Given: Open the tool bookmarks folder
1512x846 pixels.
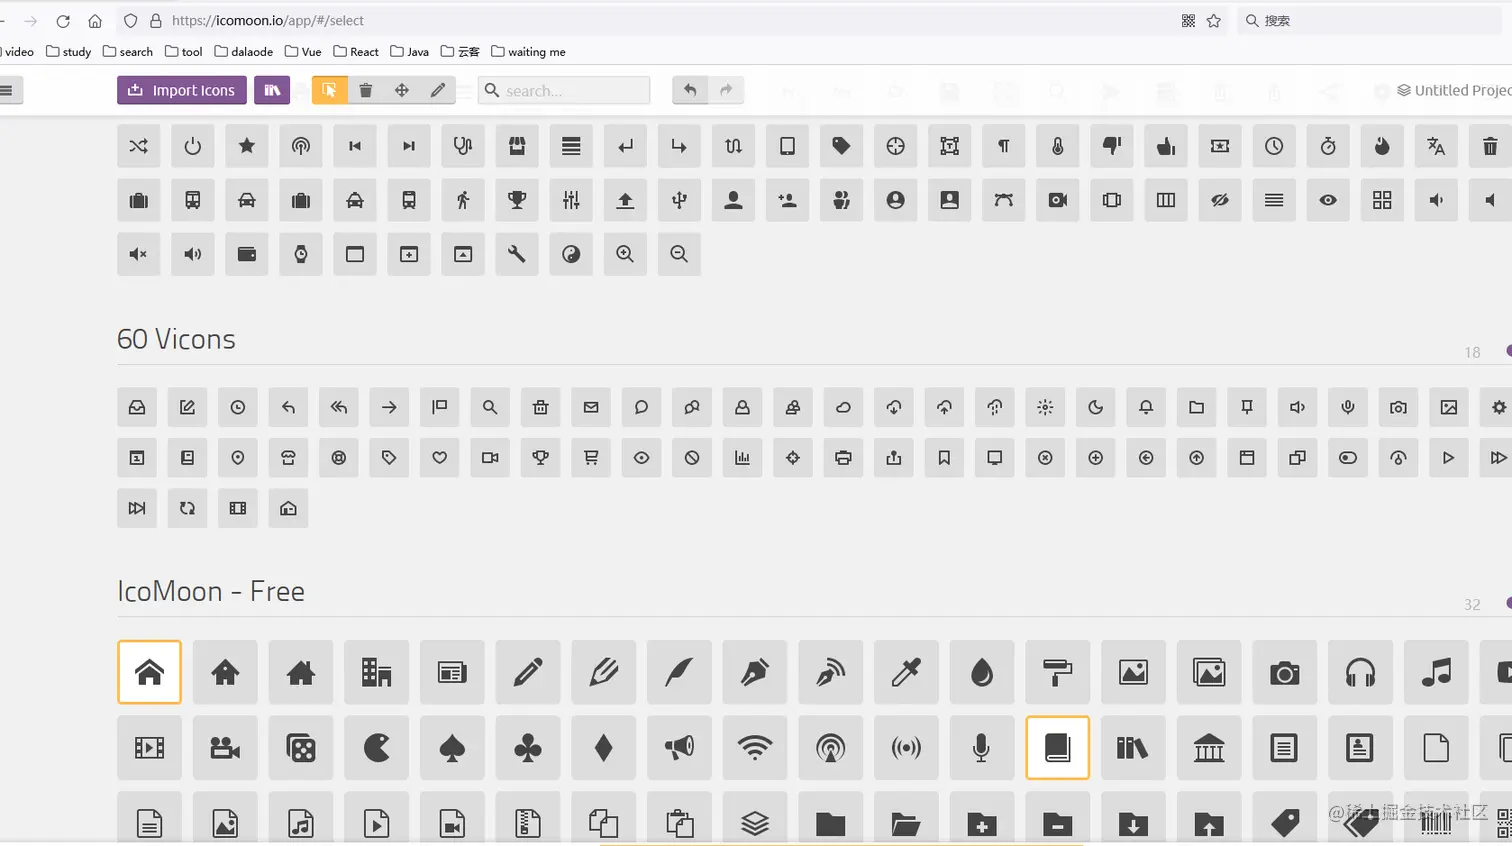Looking at the screenshot, I should click(x=183, y=51).
